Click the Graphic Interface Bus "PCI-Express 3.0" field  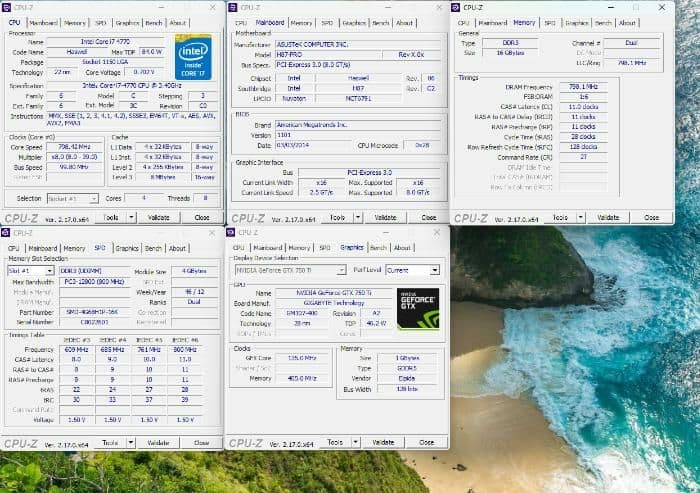pyautogui.click(x=370, y=172)
